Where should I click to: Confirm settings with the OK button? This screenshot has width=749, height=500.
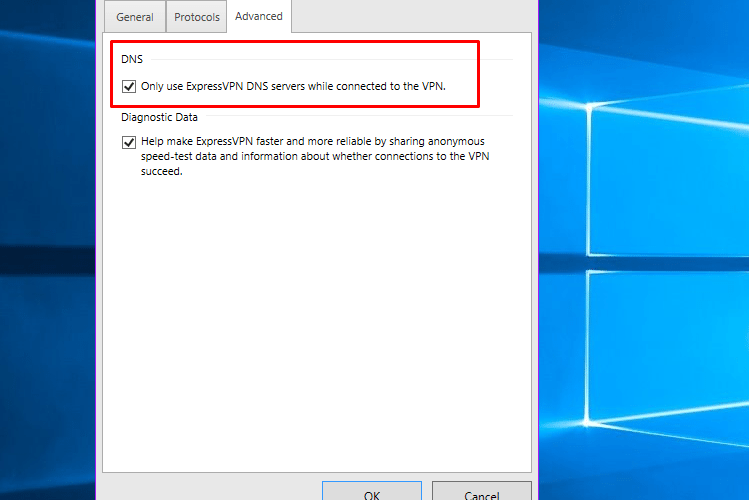pos(372,492)
